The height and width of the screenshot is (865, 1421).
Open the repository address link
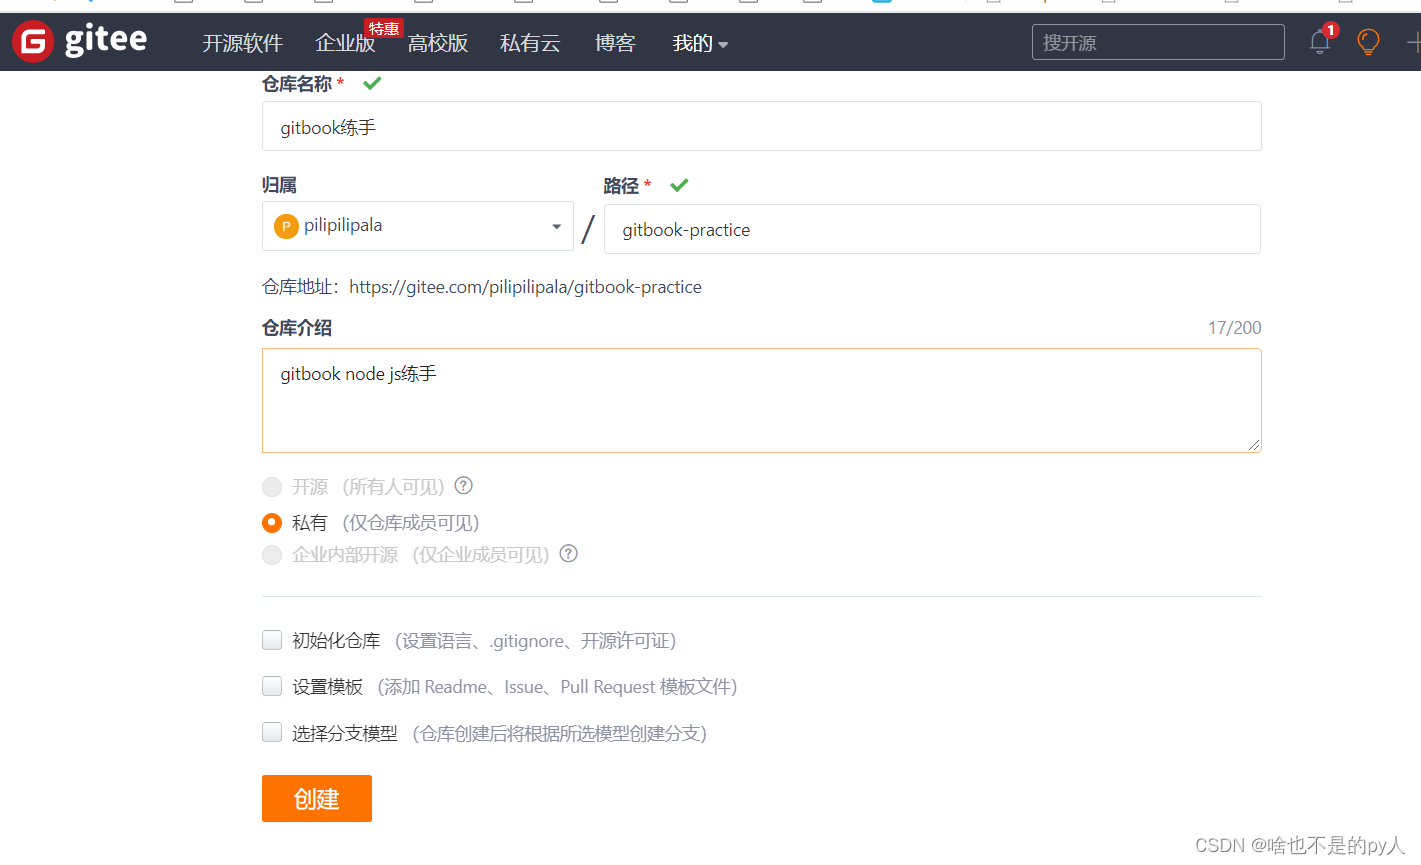pyautogui.click(x=525, y=286)
